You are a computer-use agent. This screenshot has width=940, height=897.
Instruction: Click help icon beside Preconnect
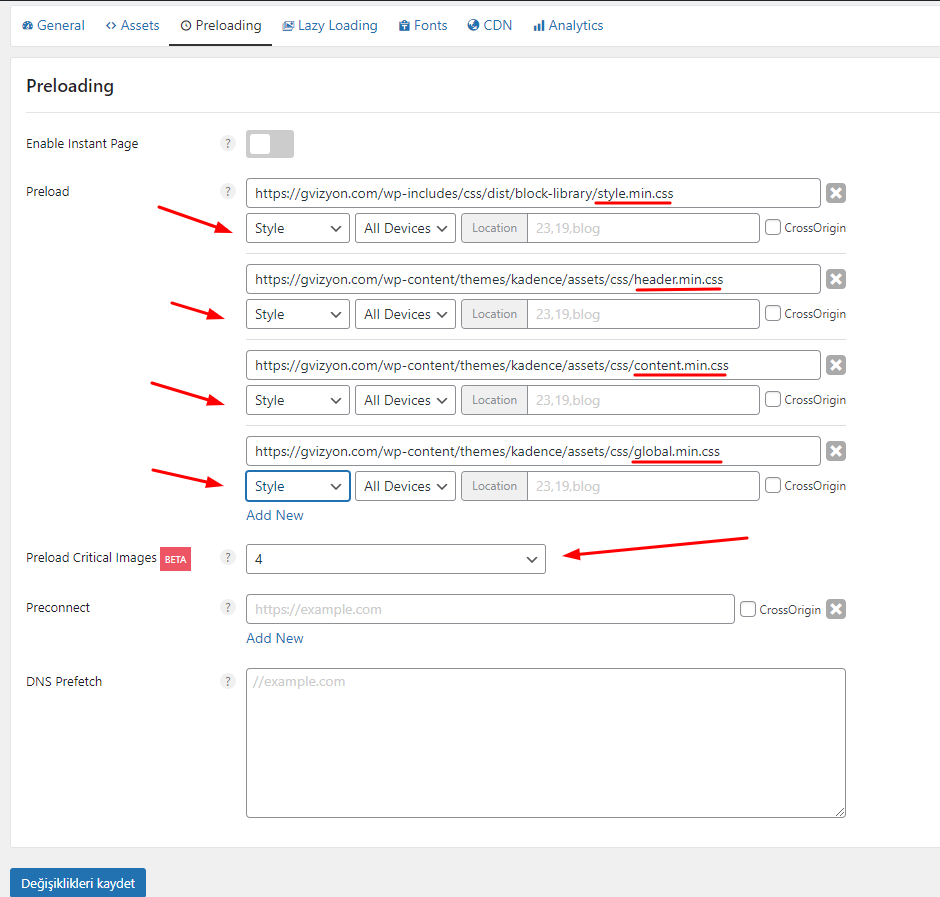(x=228, y=607)
